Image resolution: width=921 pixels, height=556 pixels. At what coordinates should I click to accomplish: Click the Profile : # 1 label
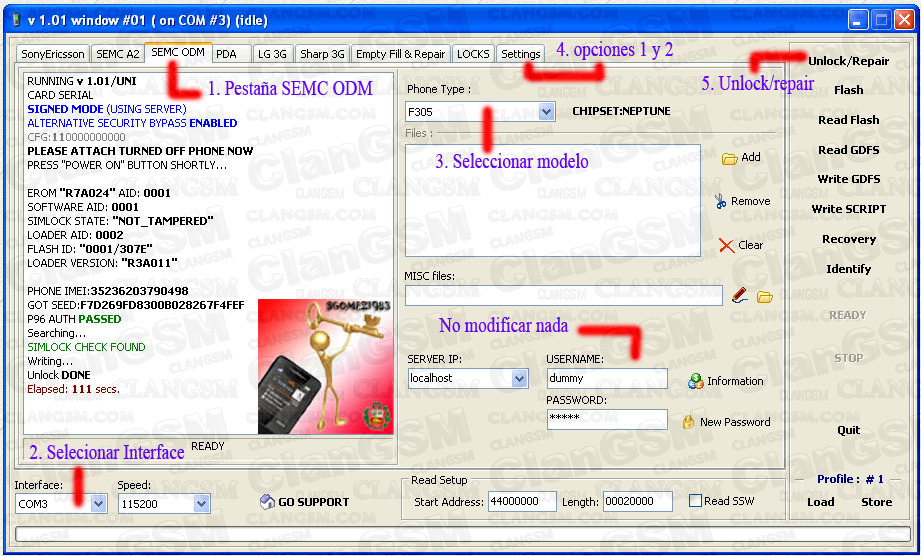coord(850,479)
